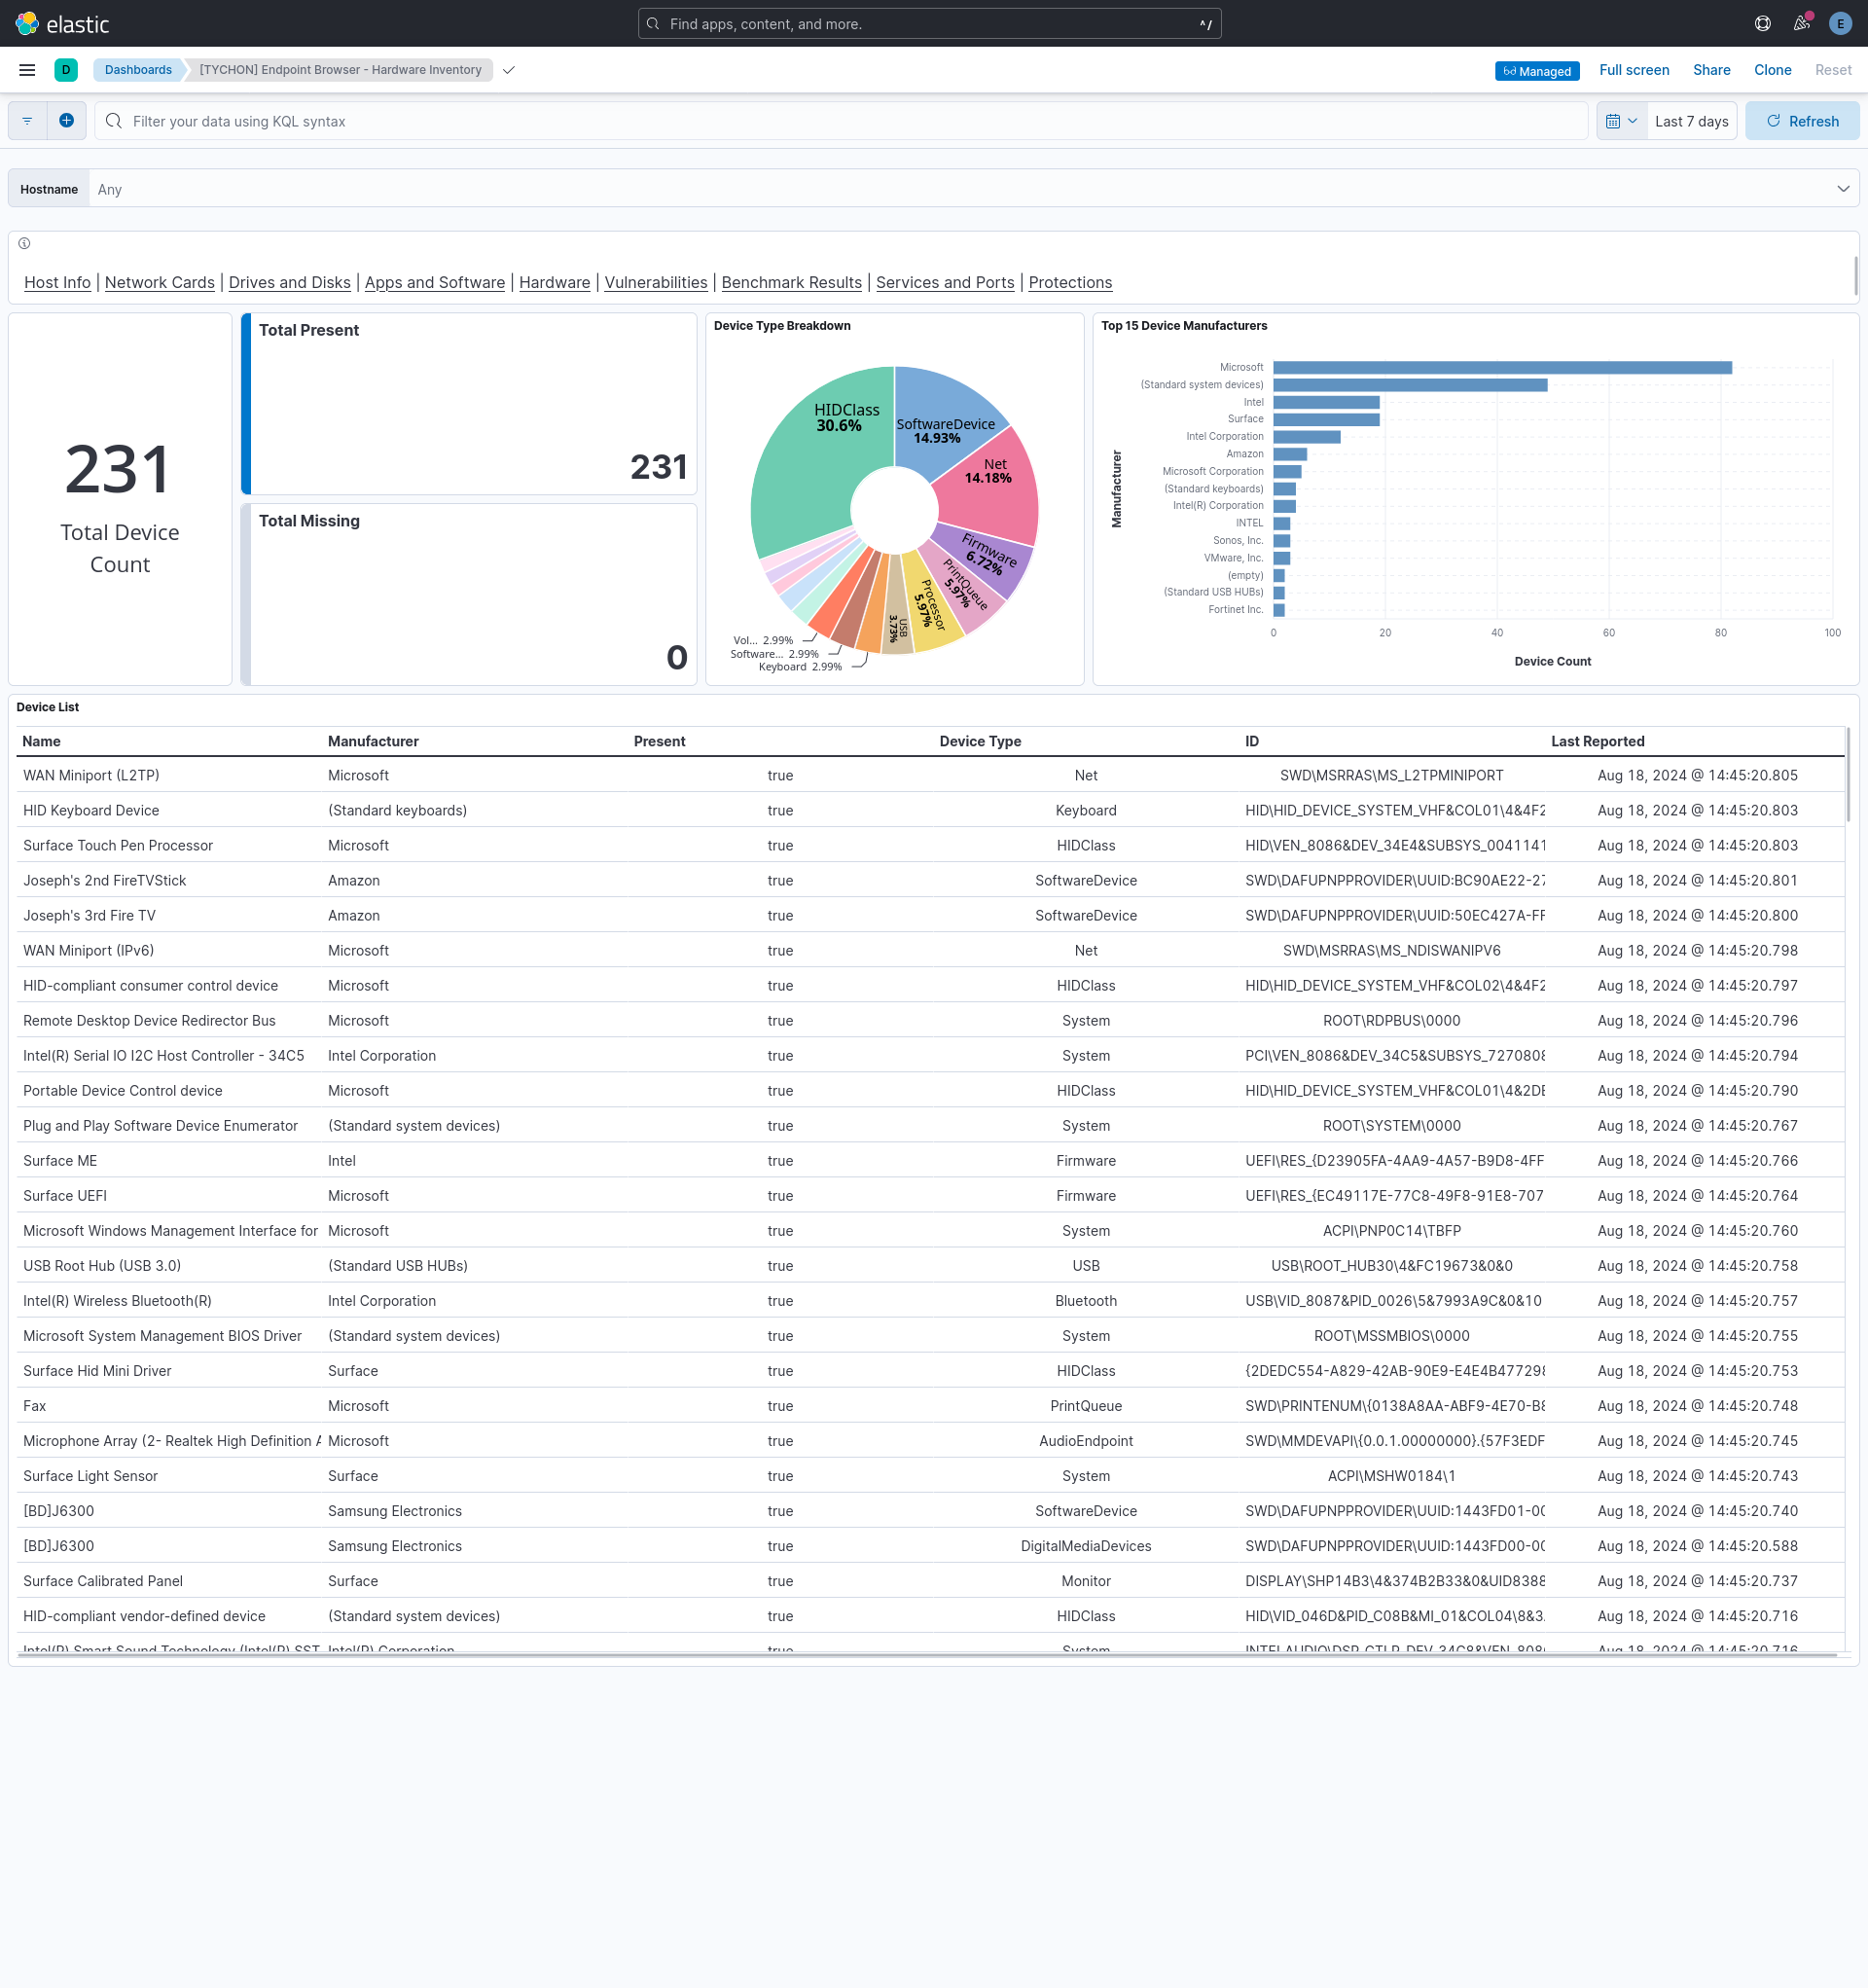Viewport: 1868px width, 1988px height.
Task: Click the Sonos, Inc. manufacturer bar
Action: pos(1282,541)
